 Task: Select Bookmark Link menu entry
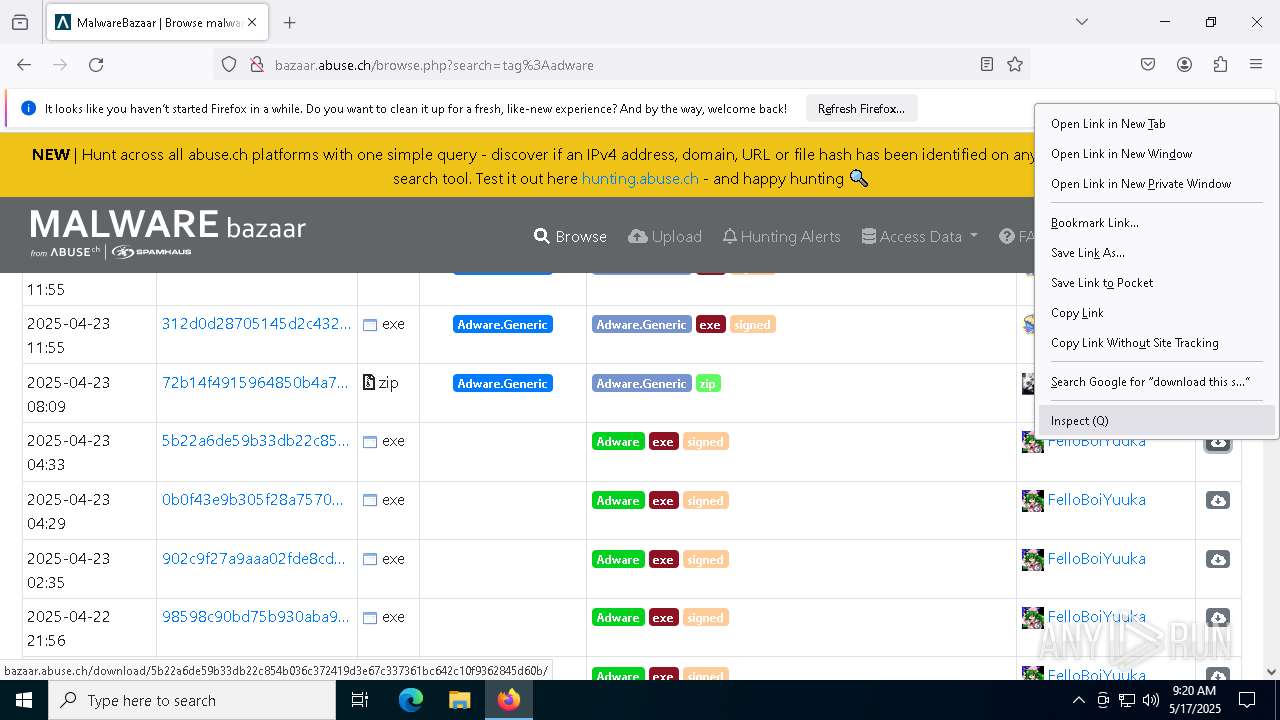[1156, 223]
